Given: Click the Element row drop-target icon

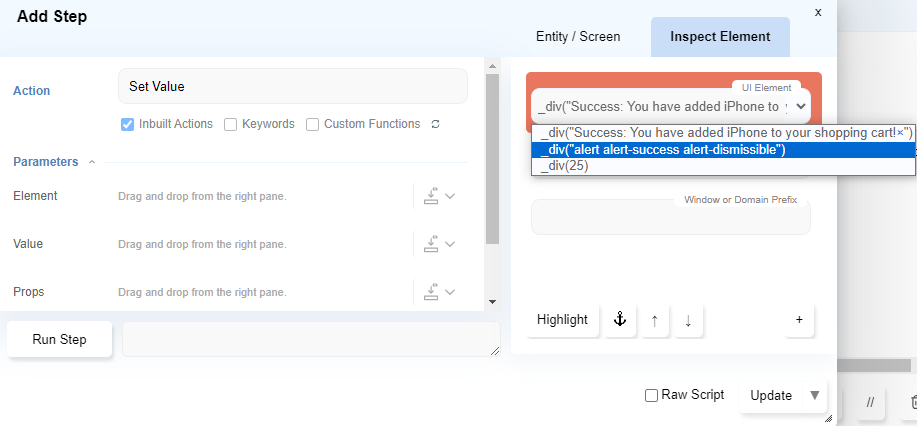Looking at the screenshot, I should tap(432, 196).
